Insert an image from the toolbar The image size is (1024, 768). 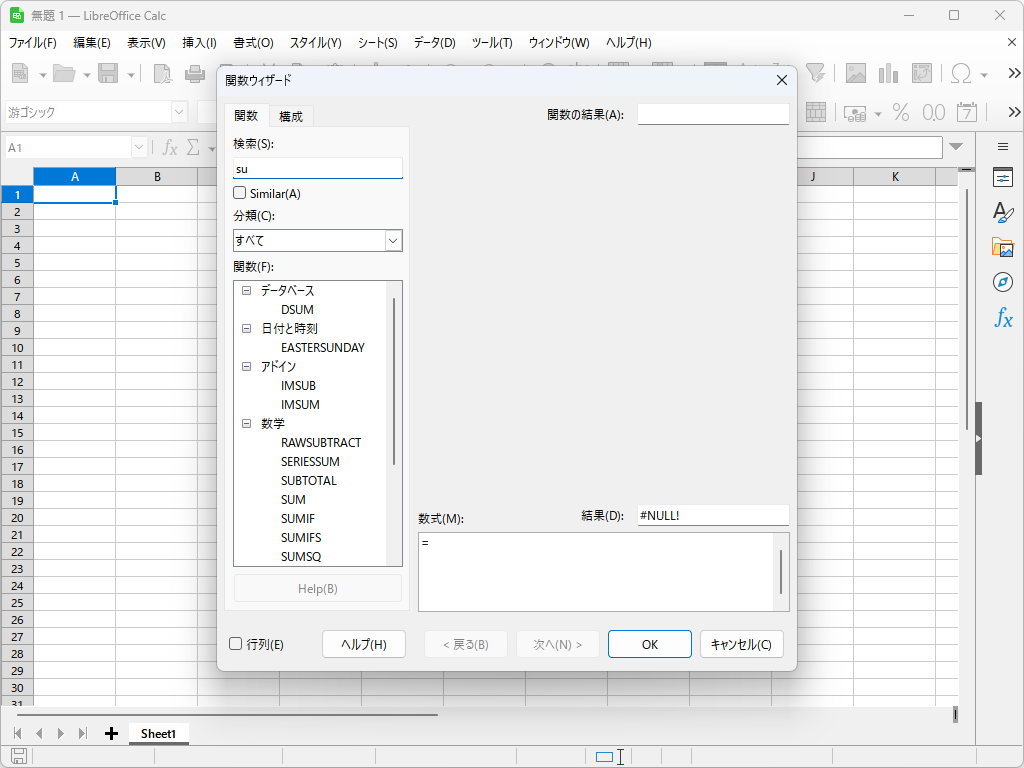[857, 73]
